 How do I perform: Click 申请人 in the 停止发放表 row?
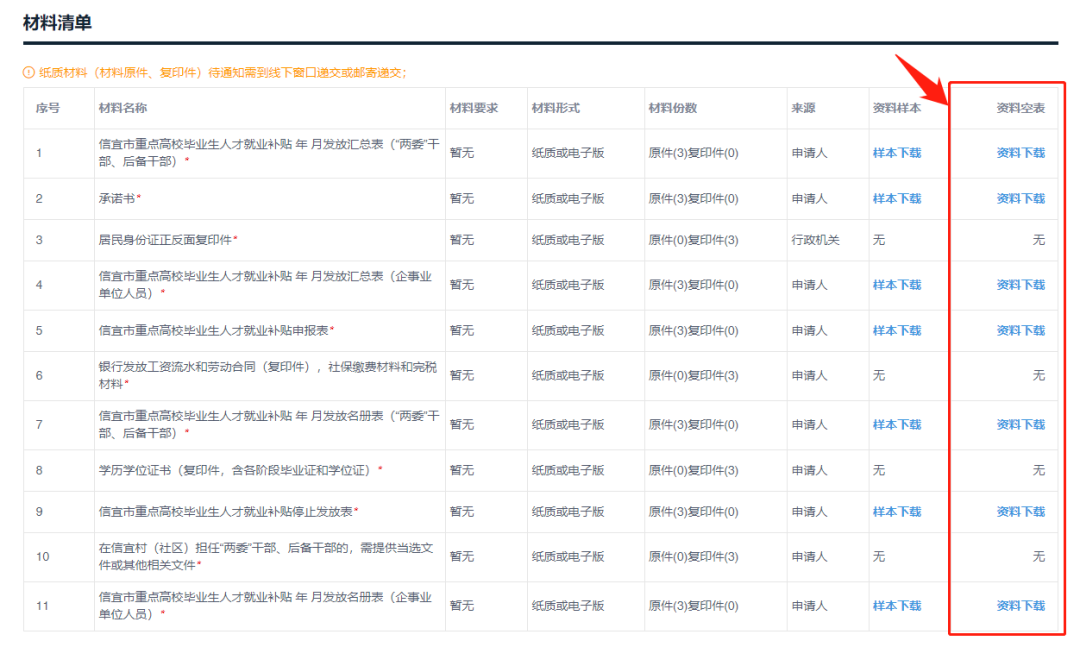[809, 511]
